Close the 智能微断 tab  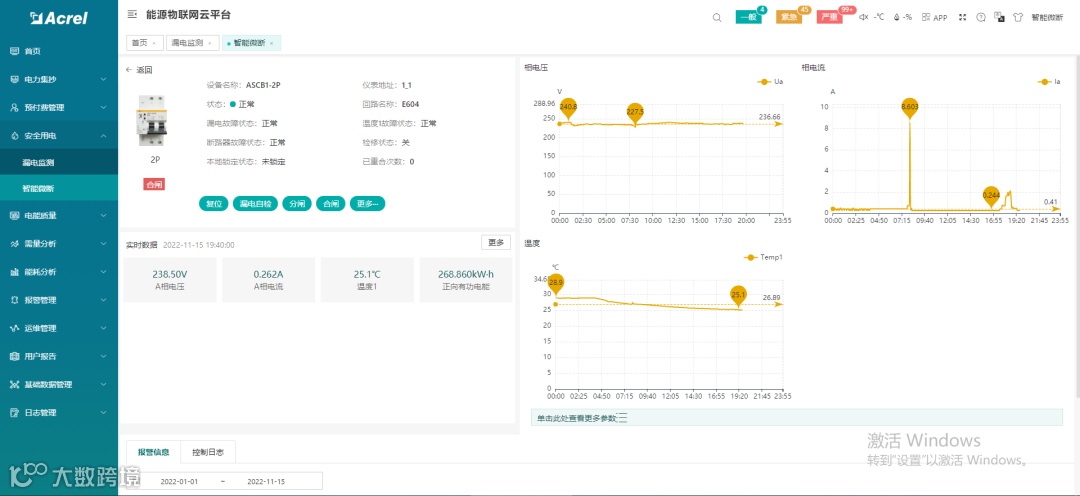271,43
